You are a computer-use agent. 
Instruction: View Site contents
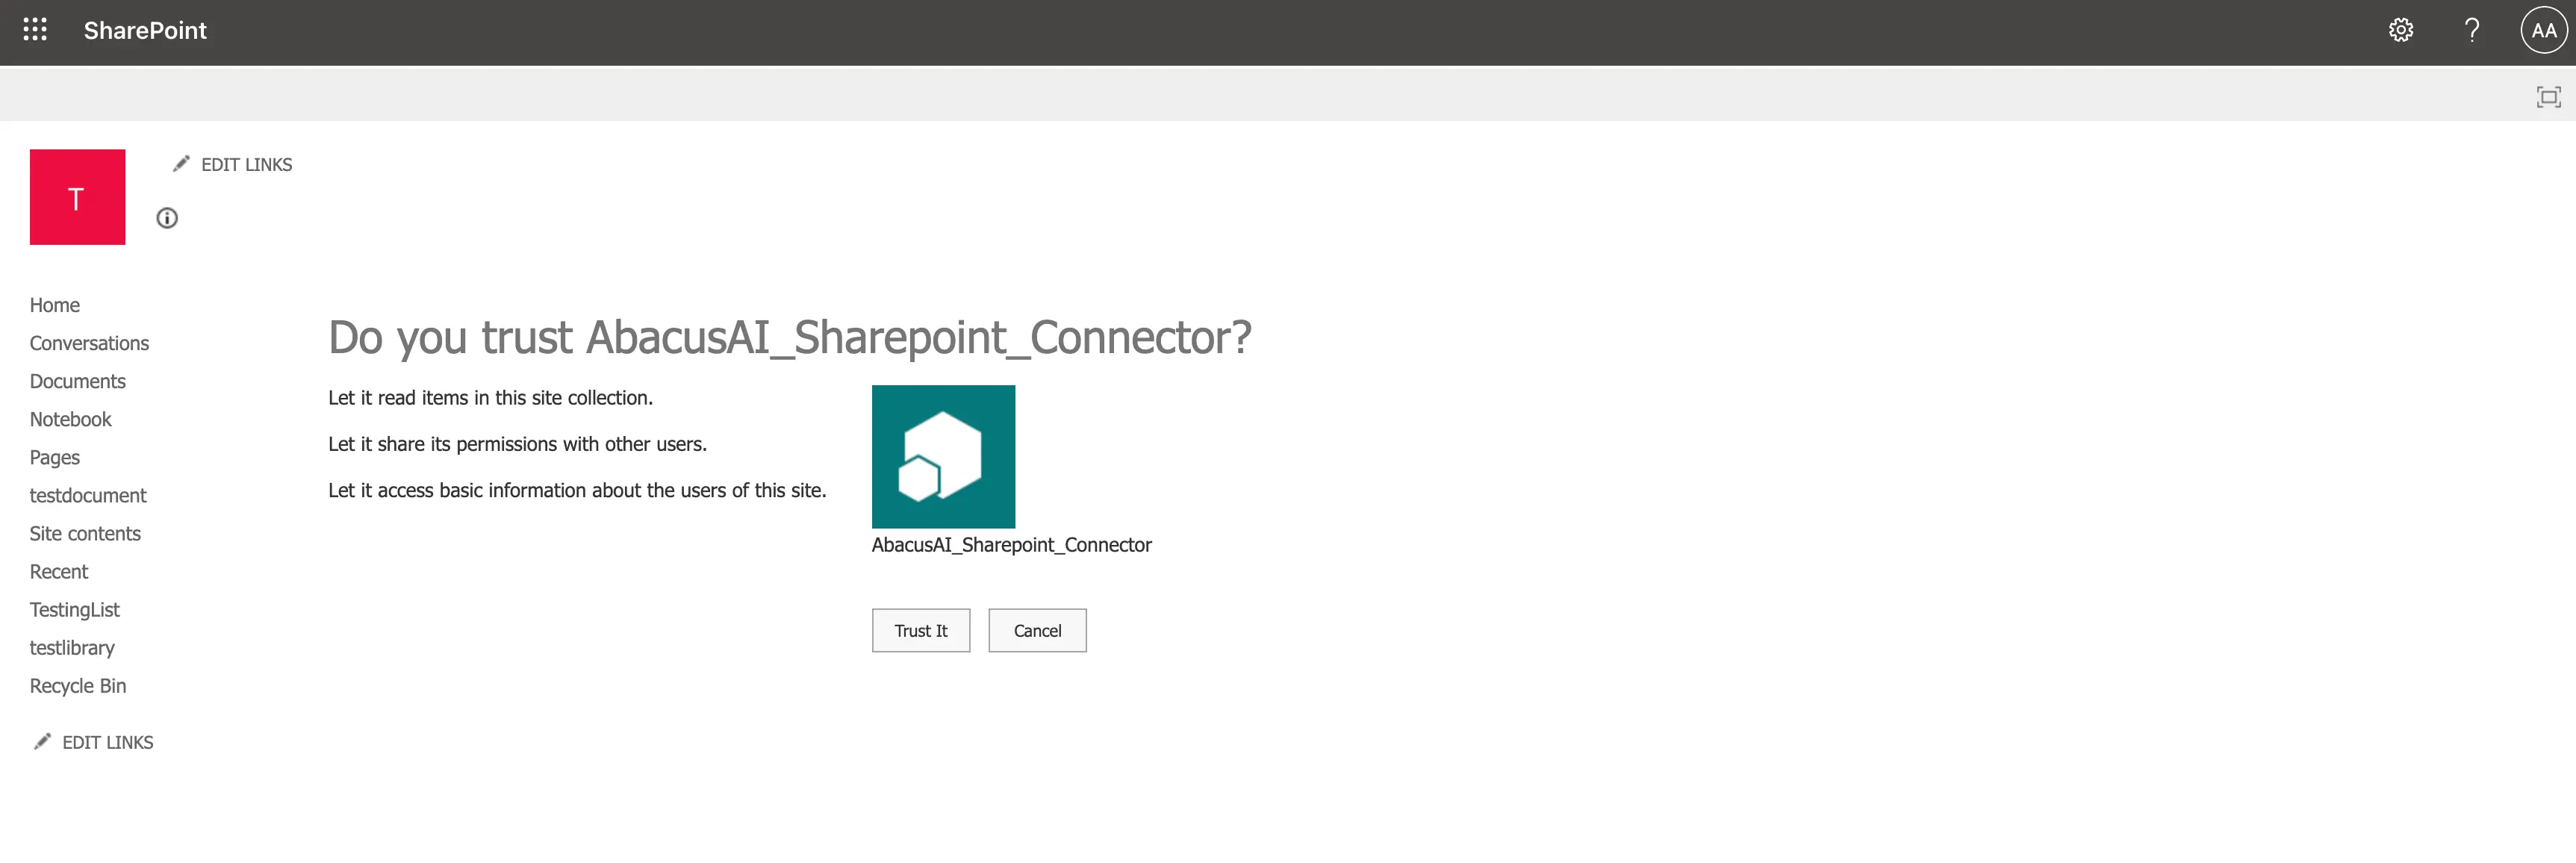coord(85,533)
